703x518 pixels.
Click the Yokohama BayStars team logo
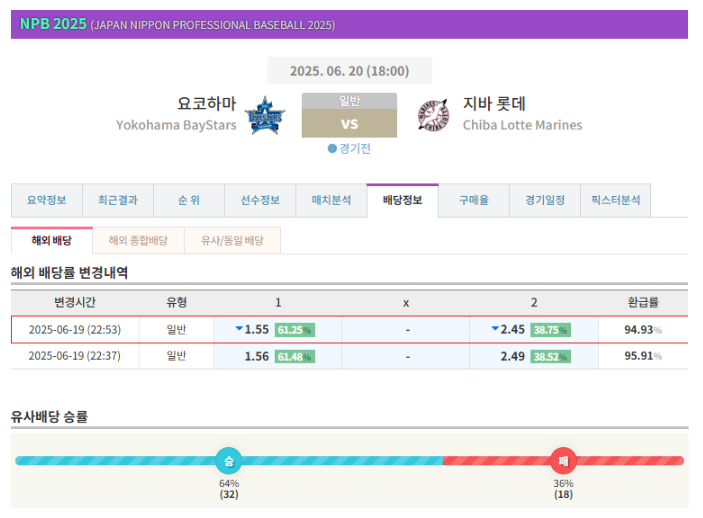point(265,115)
